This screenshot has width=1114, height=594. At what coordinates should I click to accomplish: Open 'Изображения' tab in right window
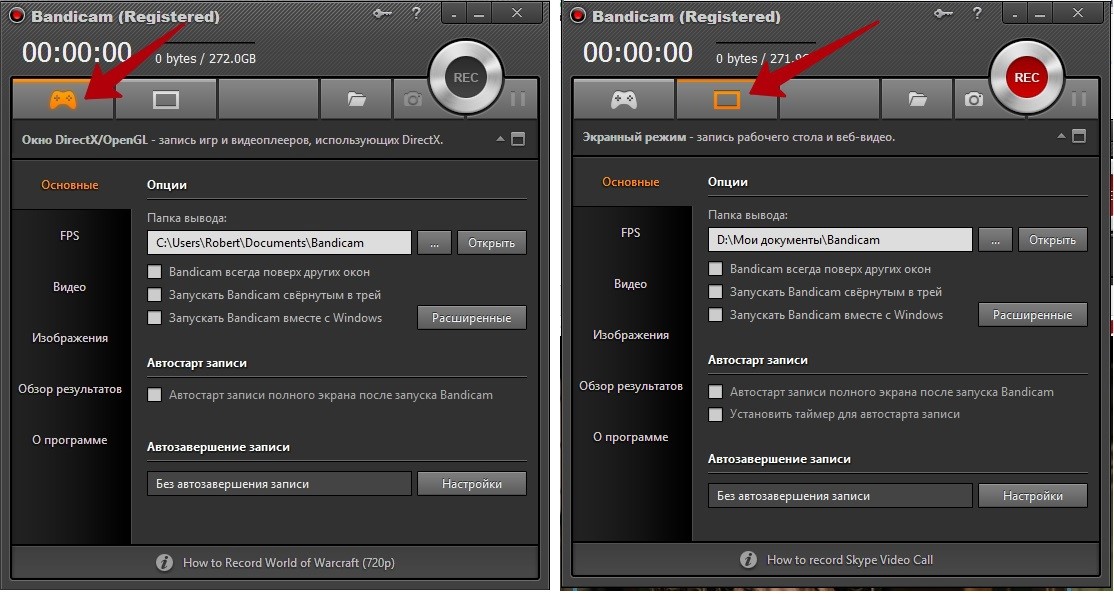click(631, 335)
